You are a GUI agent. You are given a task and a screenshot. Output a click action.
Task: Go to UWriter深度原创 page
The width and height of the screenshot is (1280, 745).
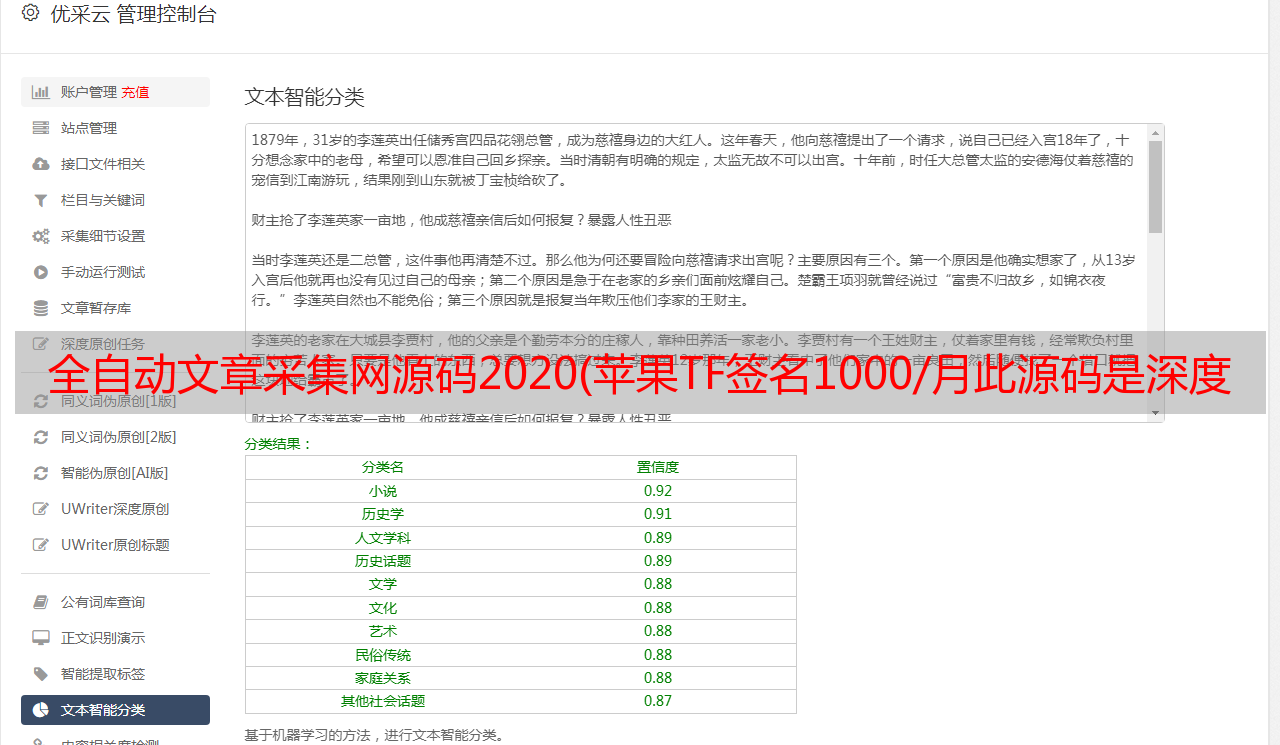[115, 509]
